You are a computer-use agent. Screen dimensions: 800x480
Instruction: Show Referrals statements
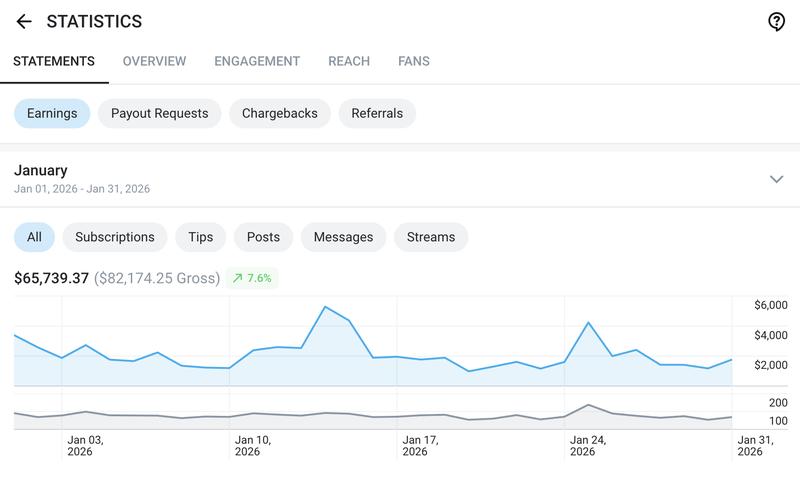click(x=377, y=113)
